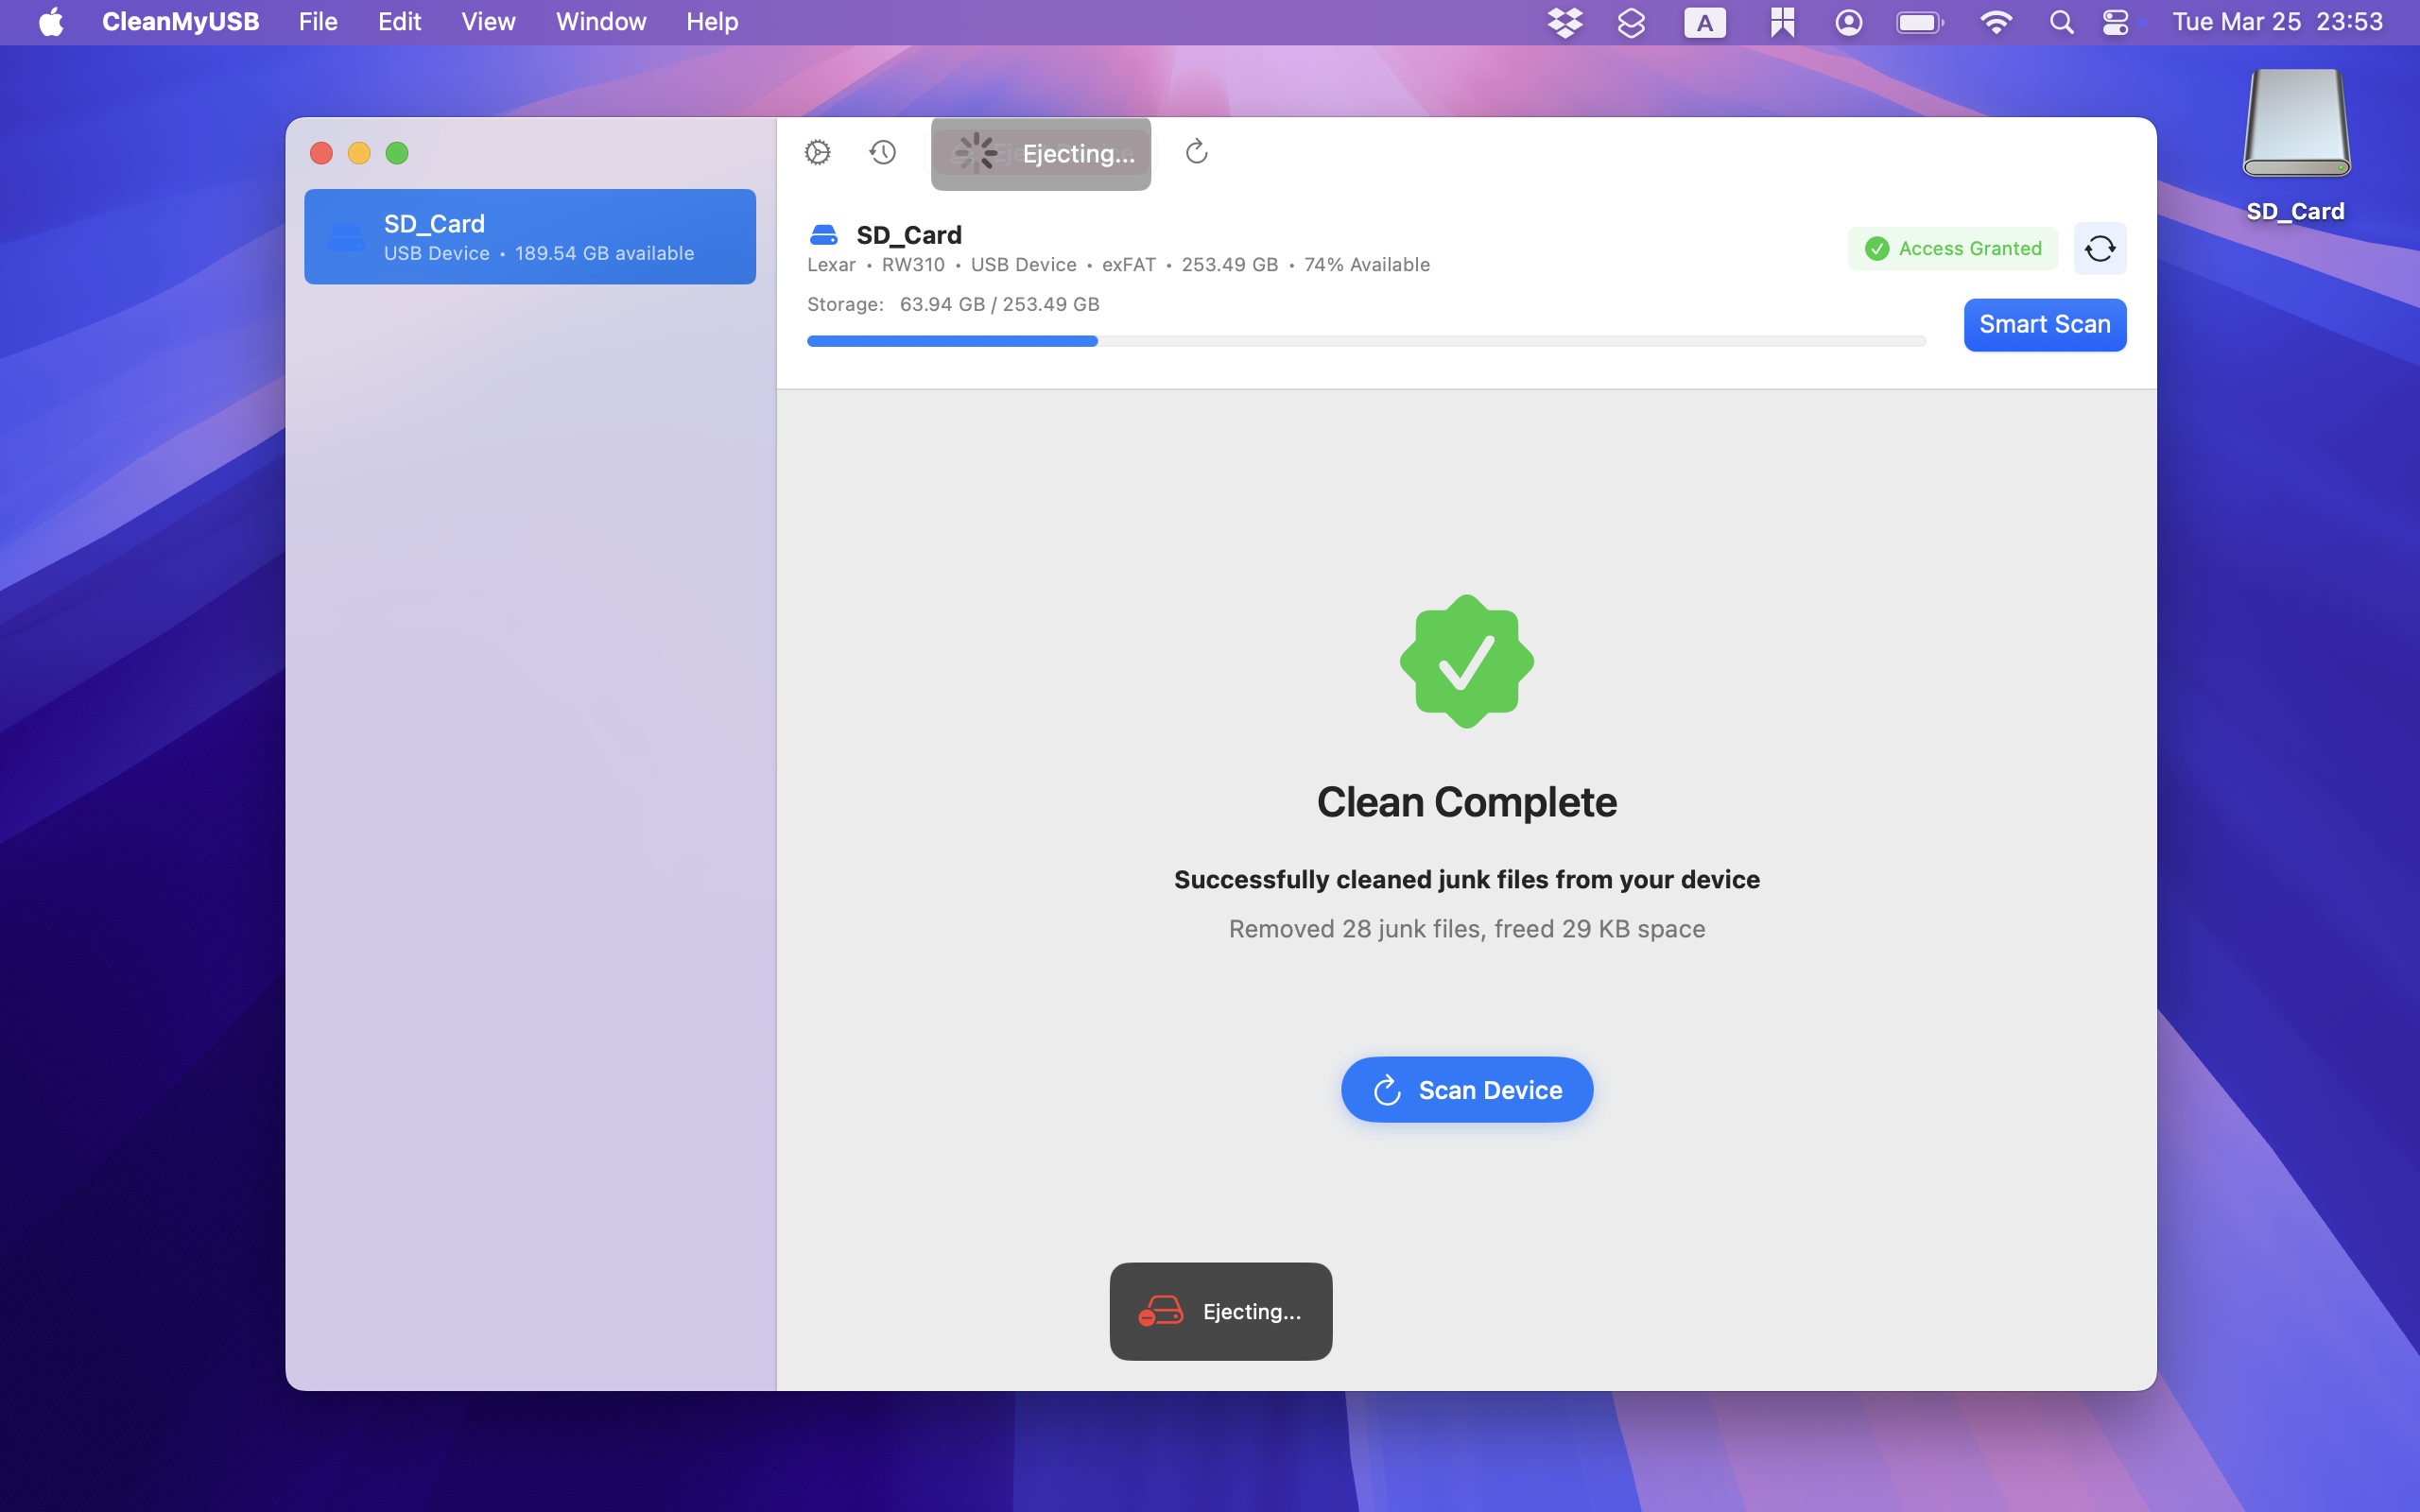2420x1512 pixels.
Task: Click the blue drive icon beside SD_Card header
Action: click(x=823, y=235)
